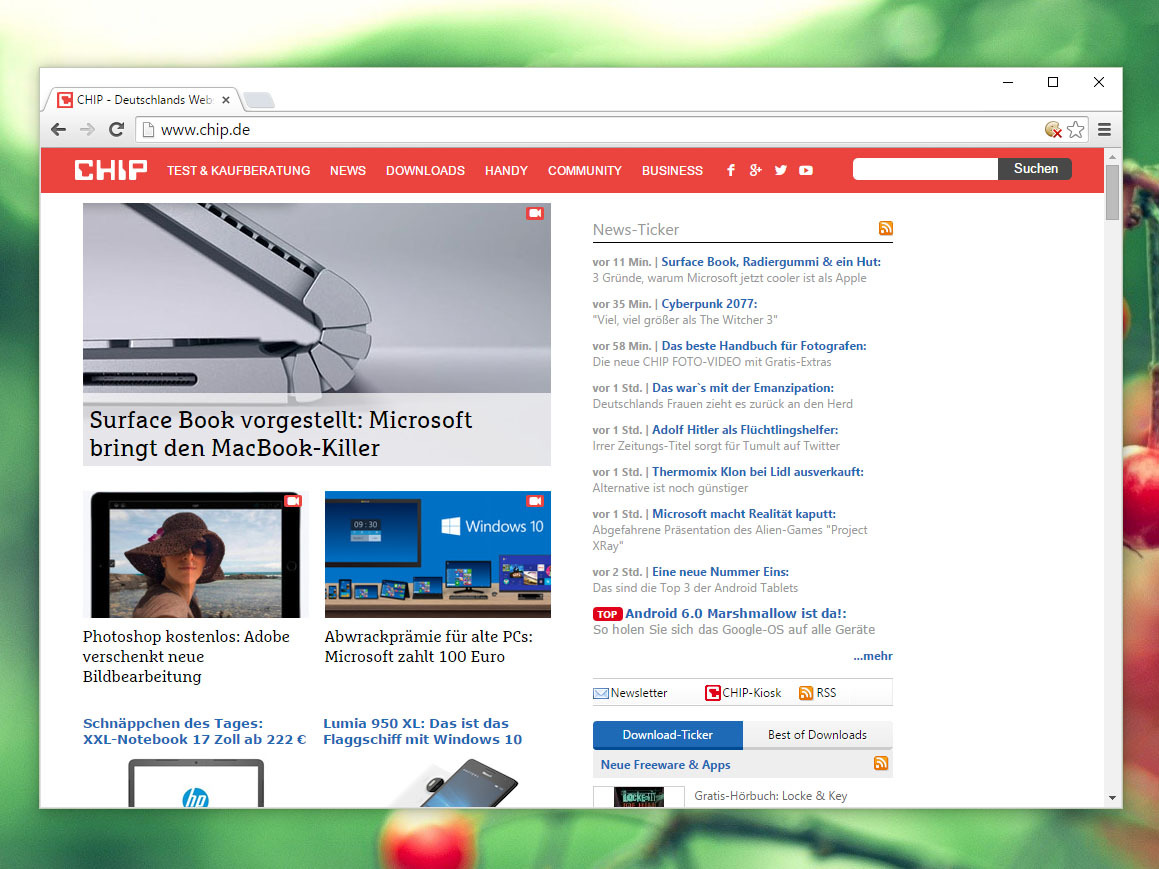Screen dimensions: 1159x869
Task: Click the Newsletter envelope icon
Action: click(x=601, y=693)
